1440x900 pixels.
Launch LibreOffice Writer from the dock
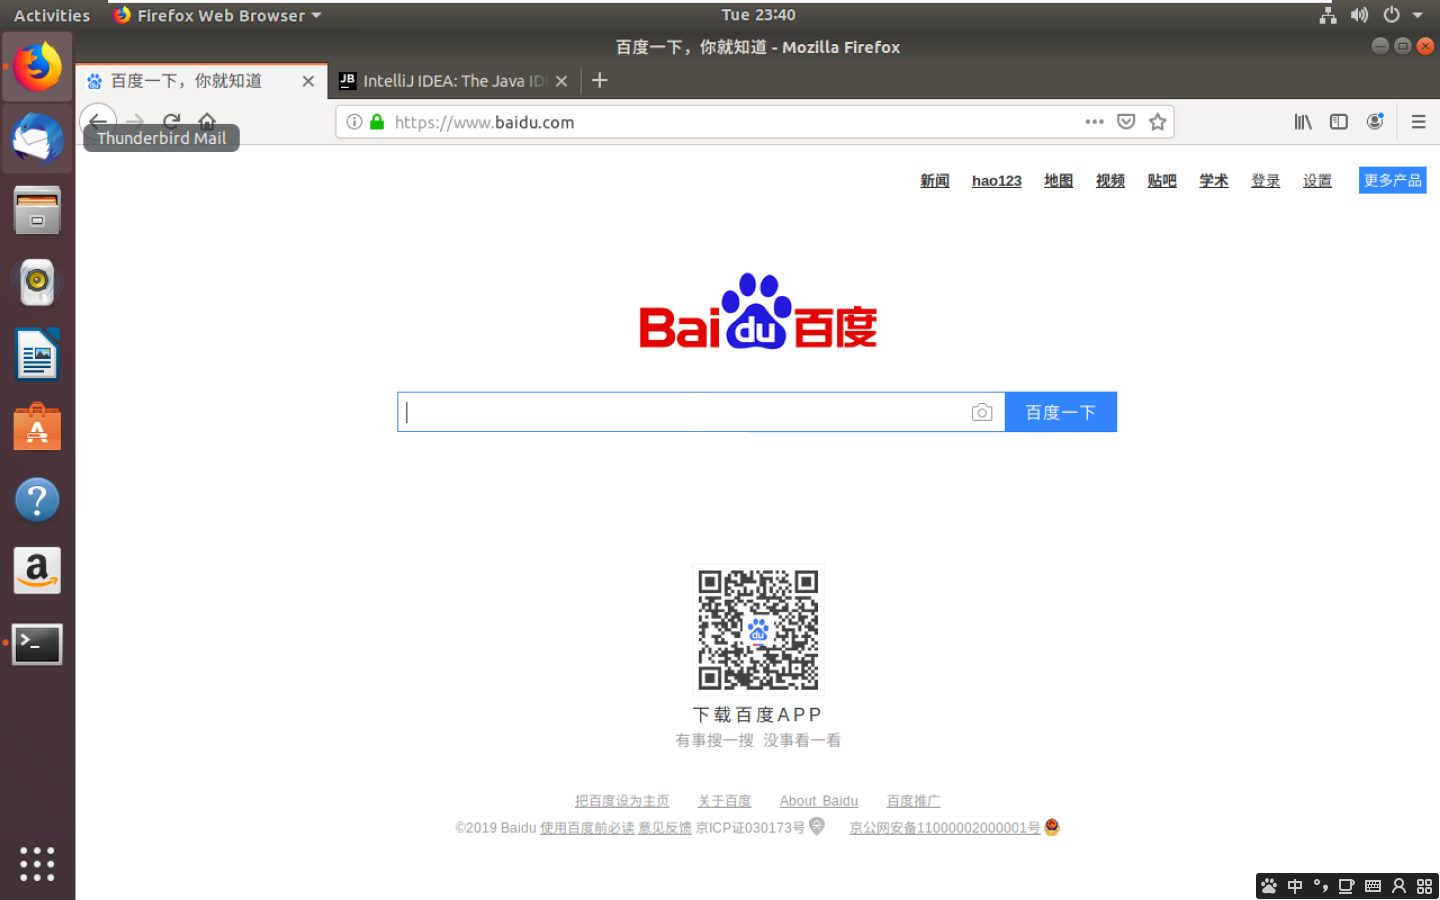click(x=37, y=355)
